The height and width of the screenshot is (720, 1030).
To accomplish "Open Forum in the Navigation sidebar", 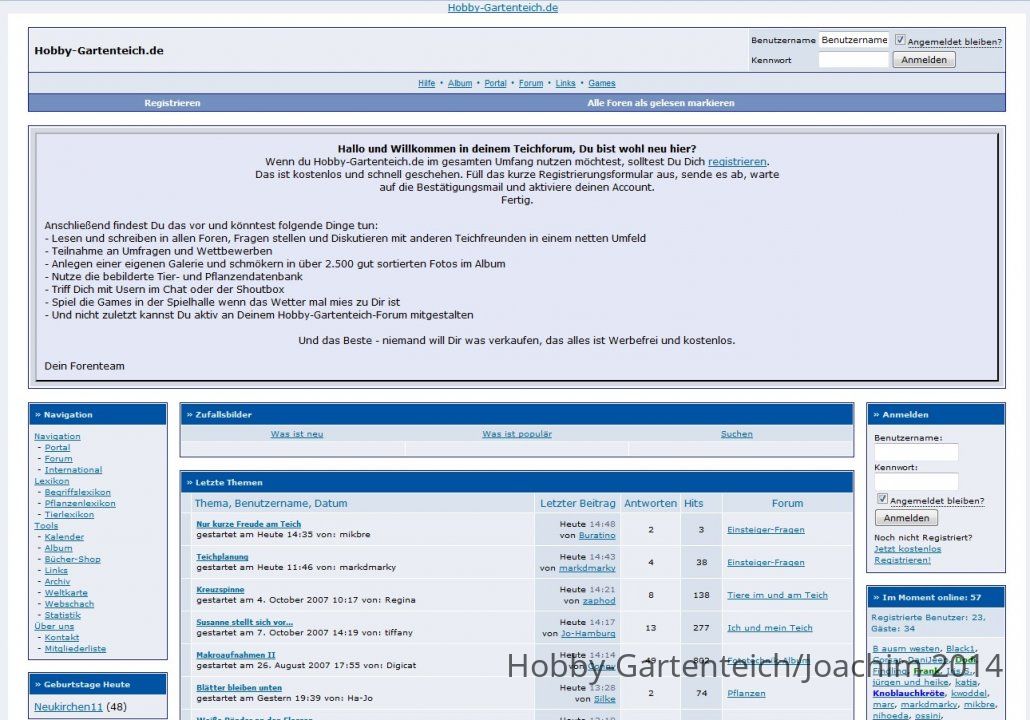I will pyautogui.click(x=58, y=459).
